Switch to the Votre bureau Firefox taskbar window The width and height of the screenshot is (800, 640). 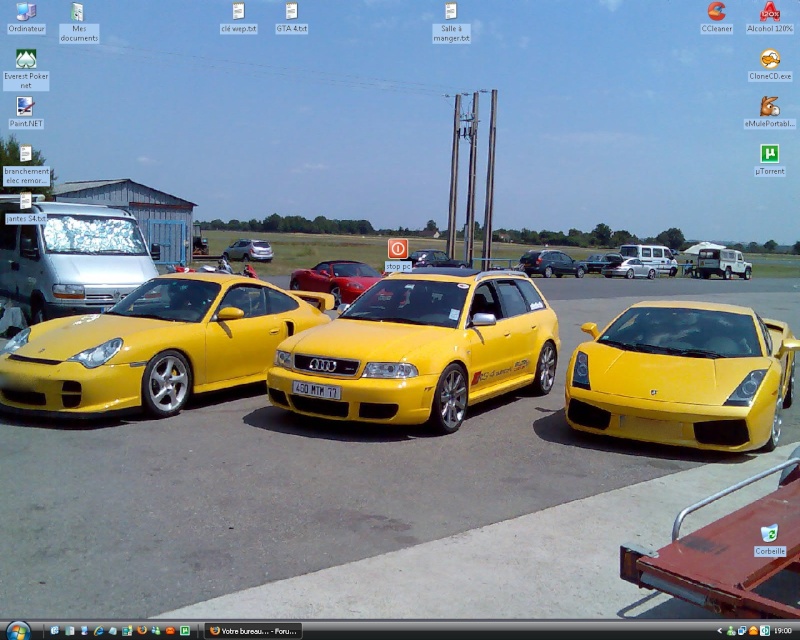[253, 631]
